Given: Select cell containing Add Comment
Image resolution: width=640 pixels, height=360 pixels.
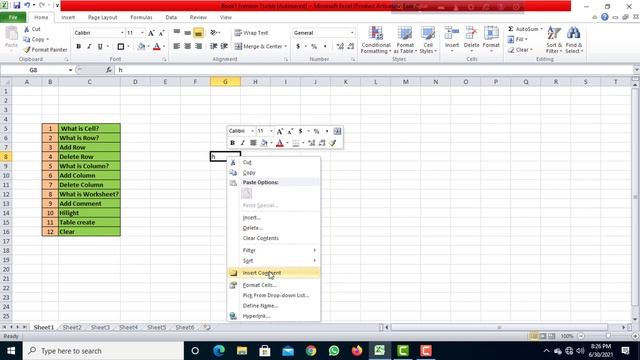Looking at the screenshot, I should (89, 204).
